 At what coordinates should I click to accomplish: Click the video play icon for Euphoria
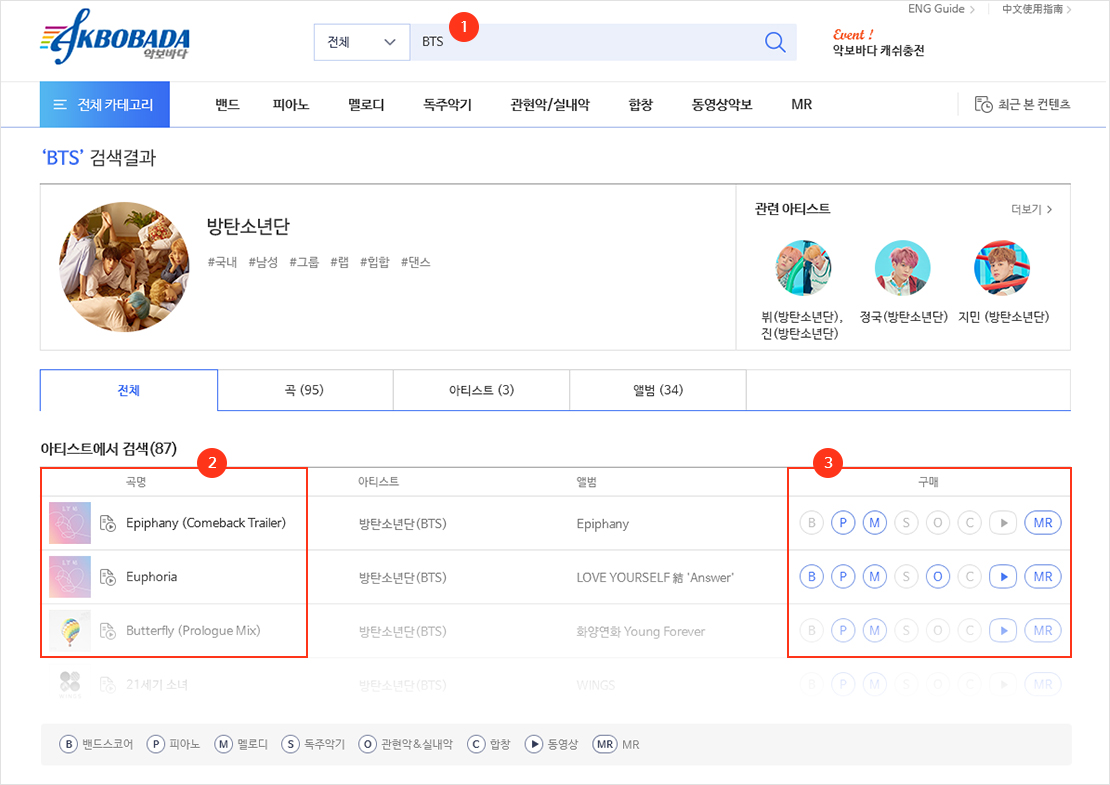click(1003, 577)
